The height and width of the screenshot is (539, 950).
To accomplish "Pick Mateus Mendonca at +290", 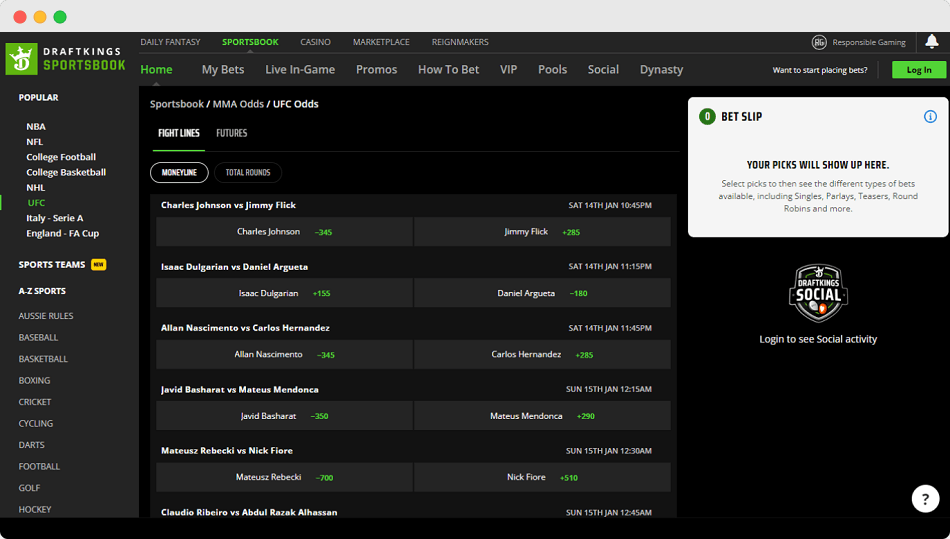I will point(542,416).
